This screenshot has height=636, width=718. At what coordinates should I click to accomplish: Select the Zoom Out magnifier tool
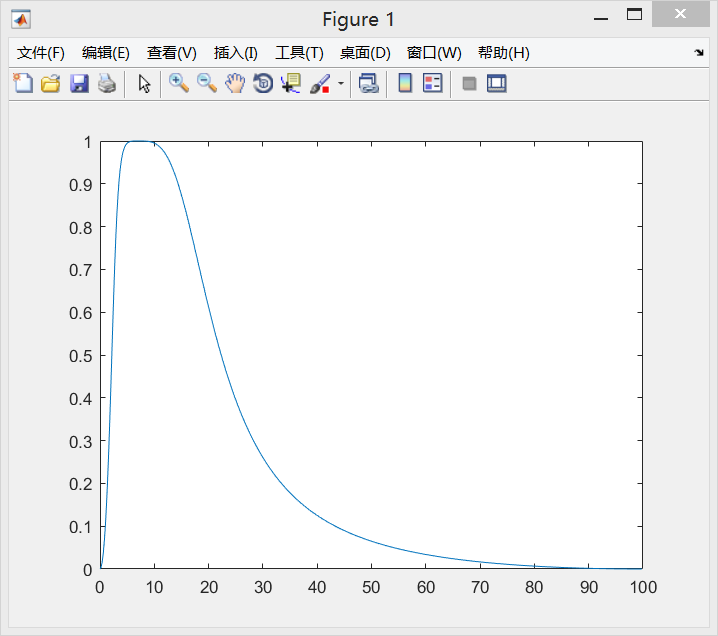coord(207,83)
